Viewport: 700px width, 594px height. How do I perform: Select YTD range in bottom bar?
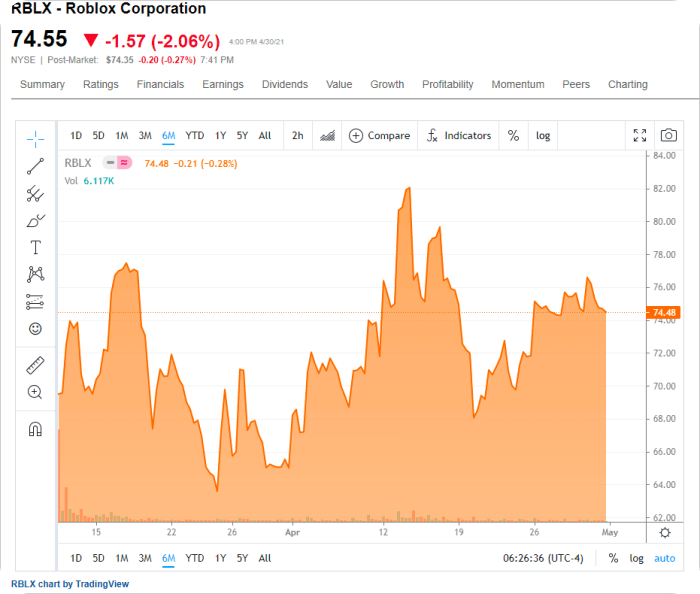tap(195, 558)
